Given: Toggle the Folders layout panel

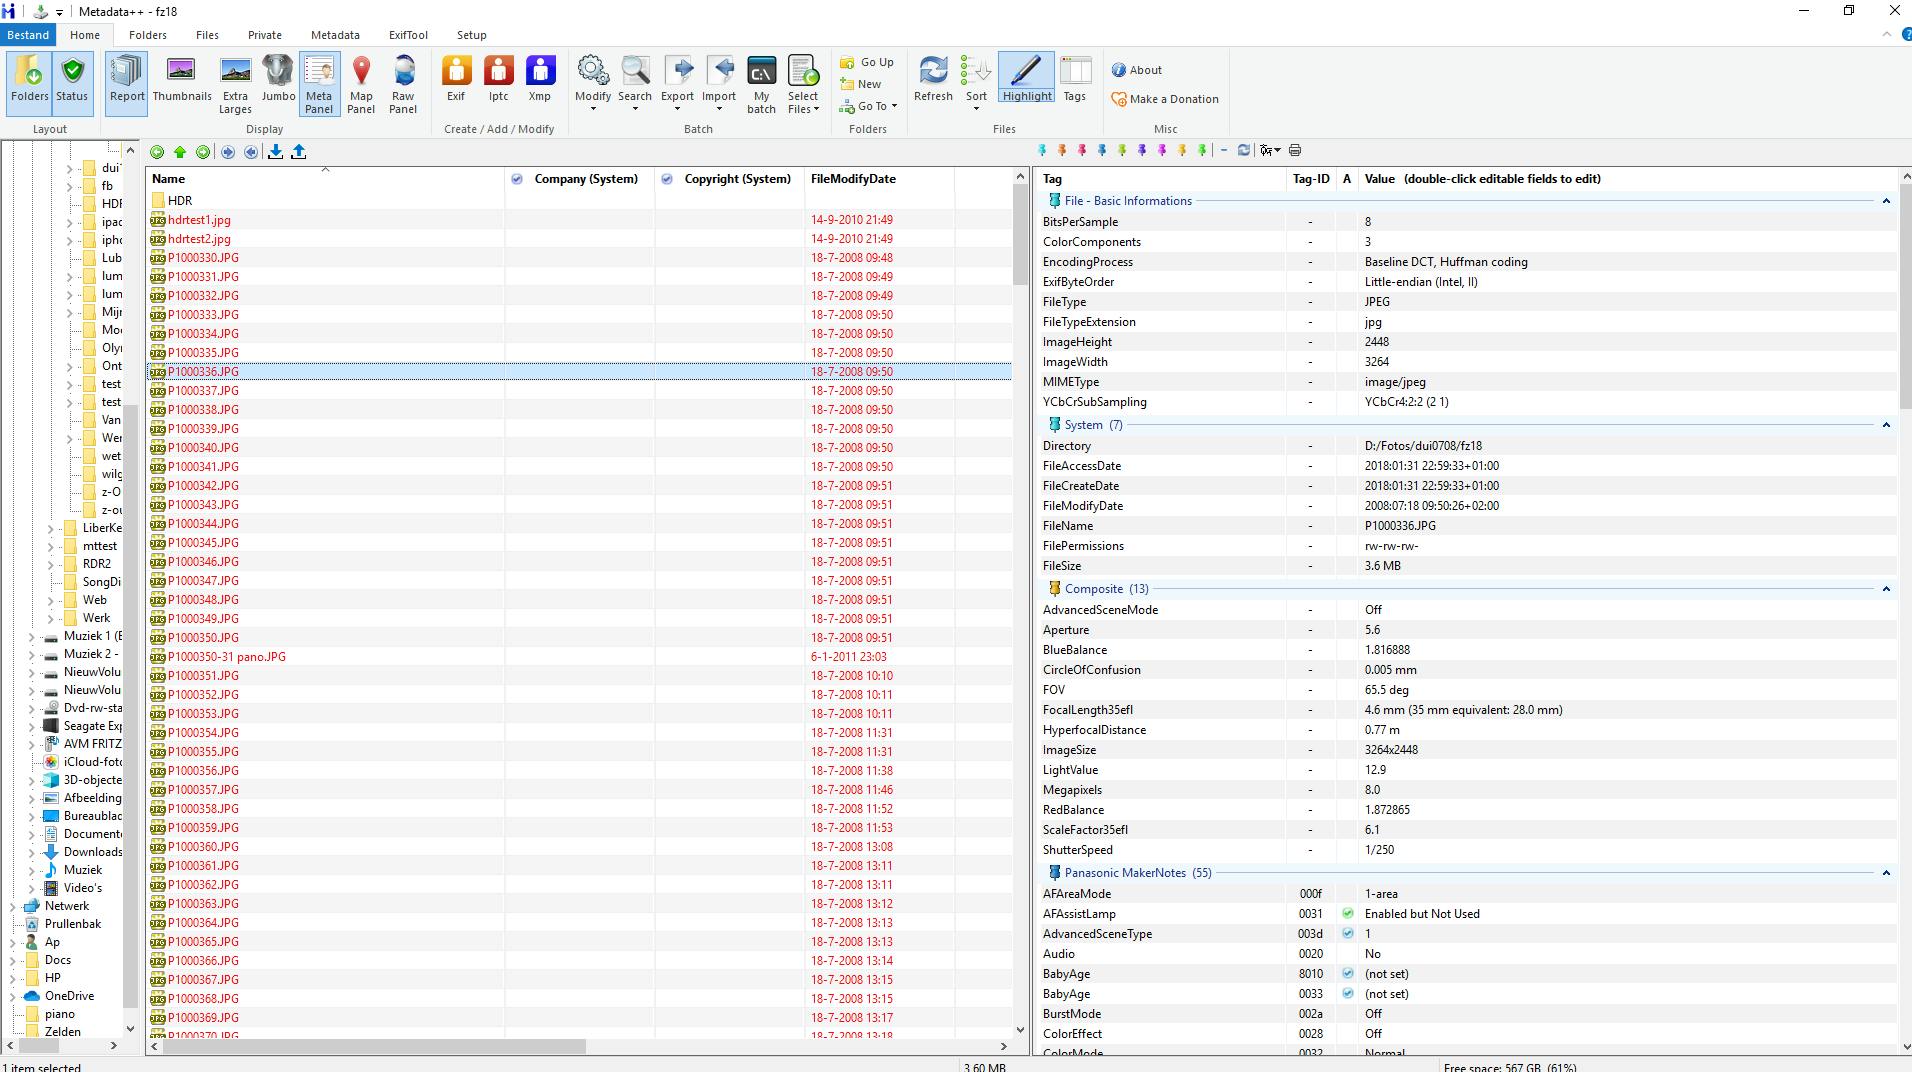Looking at the screenshot, I should click(x=30, y=79).
